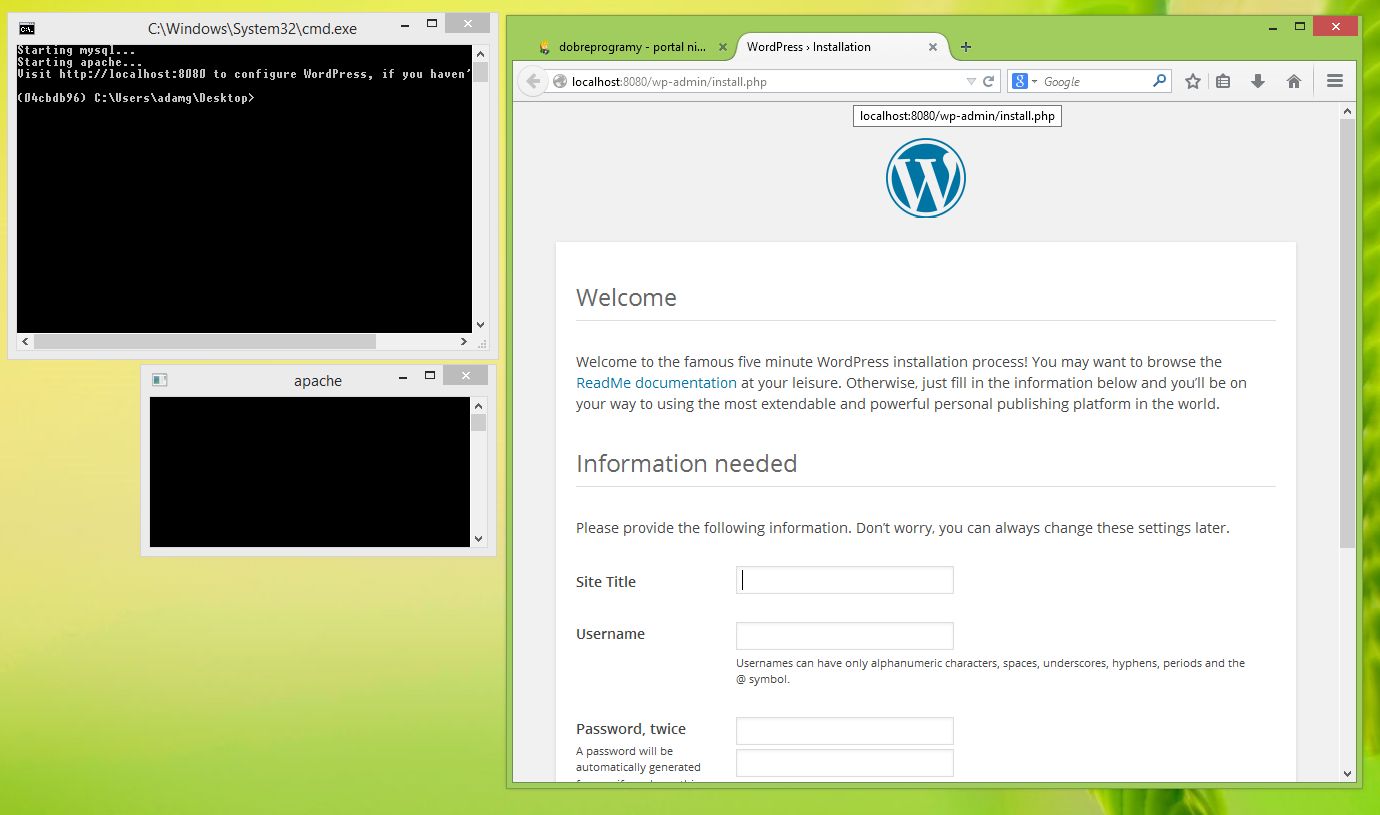Bookmark this page with the star icon
This screenshot has width=1380, height=815.
[1192, 82]
